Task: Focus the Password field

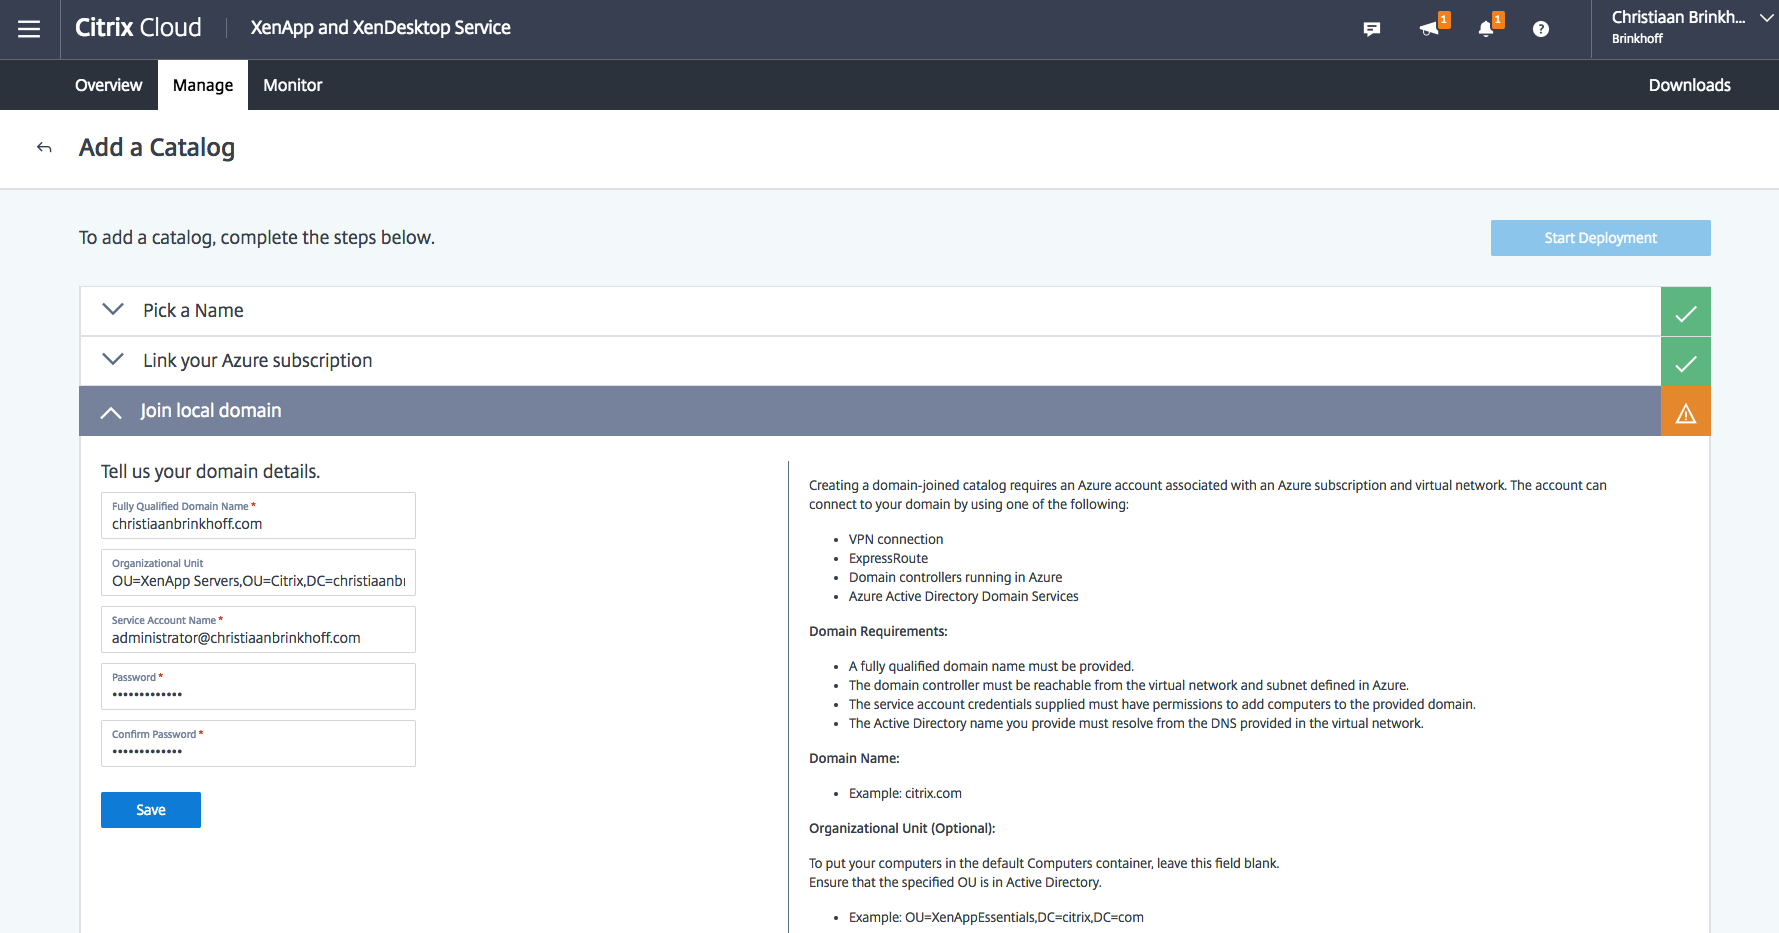Action: click(258, 687)
